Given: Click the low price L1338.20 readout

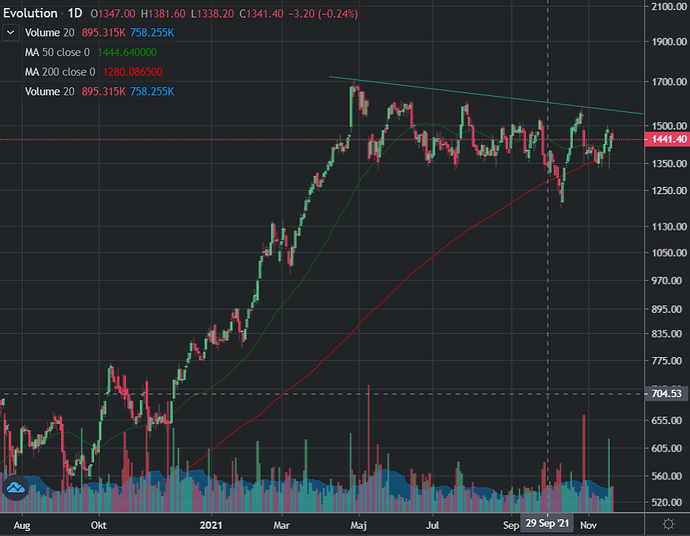Looking at the screenshot, I should (x=213, y=14).
